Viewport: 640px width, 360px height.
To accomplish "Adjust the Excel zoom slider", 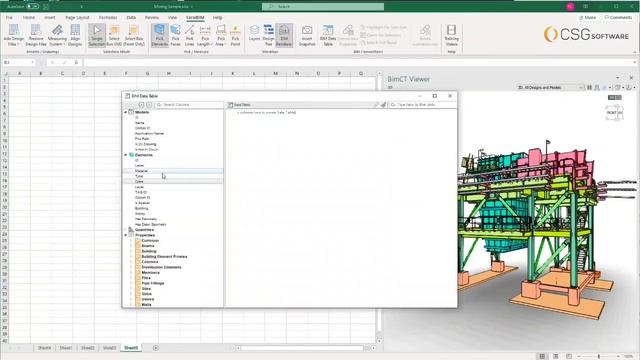I will (x=599, y=356).
